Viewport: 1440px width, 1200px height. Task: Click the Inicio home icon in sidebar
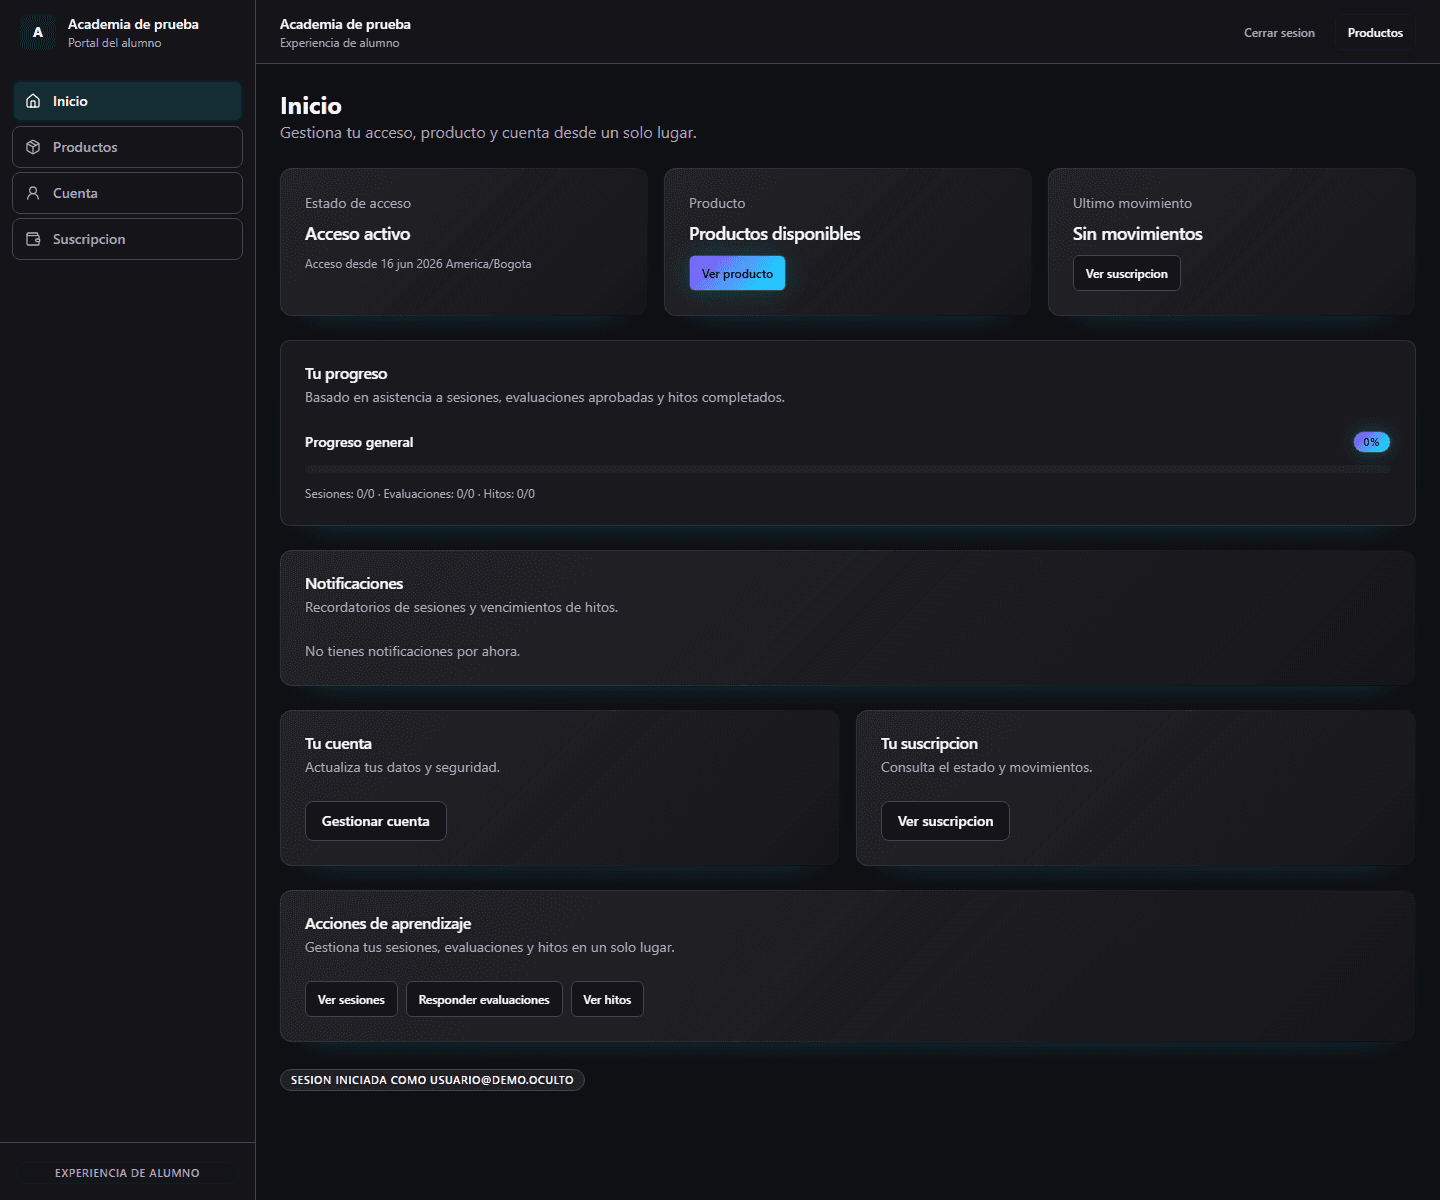[33, 101]
